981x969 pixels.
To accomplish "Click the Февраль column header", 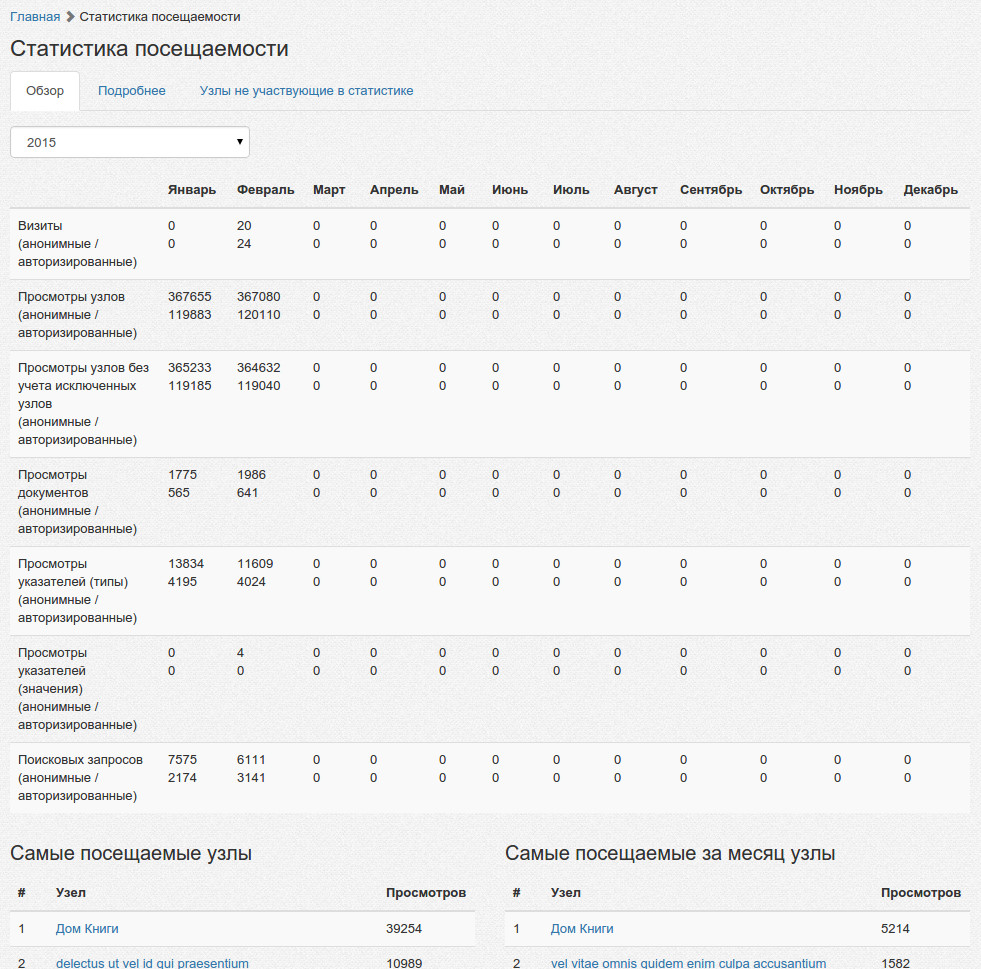I will click(x=265, y=190).
